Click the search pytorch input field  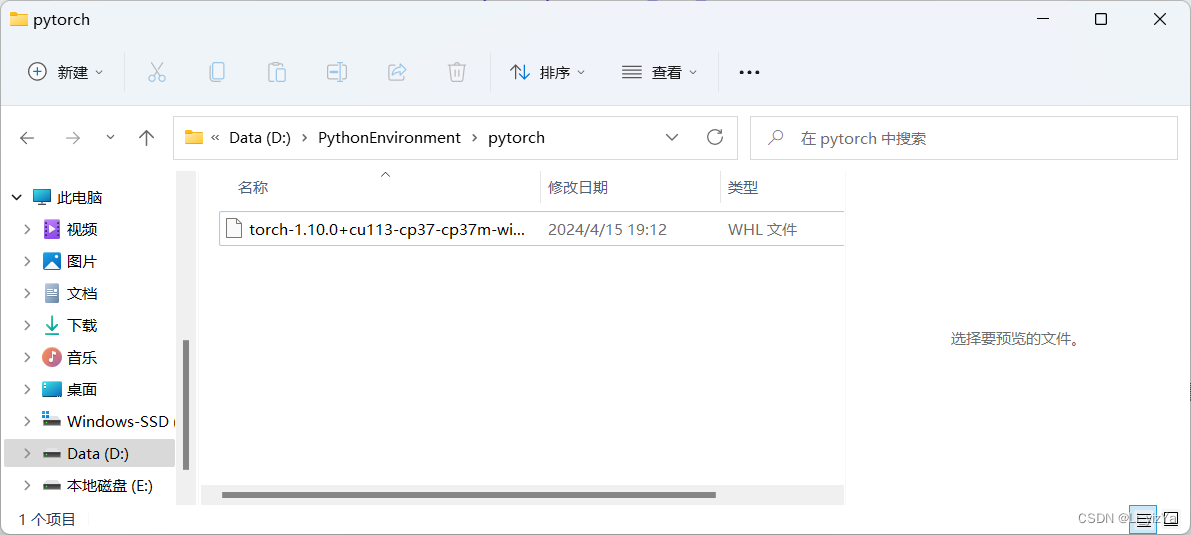pyautogui.click(x=964, y=138)
